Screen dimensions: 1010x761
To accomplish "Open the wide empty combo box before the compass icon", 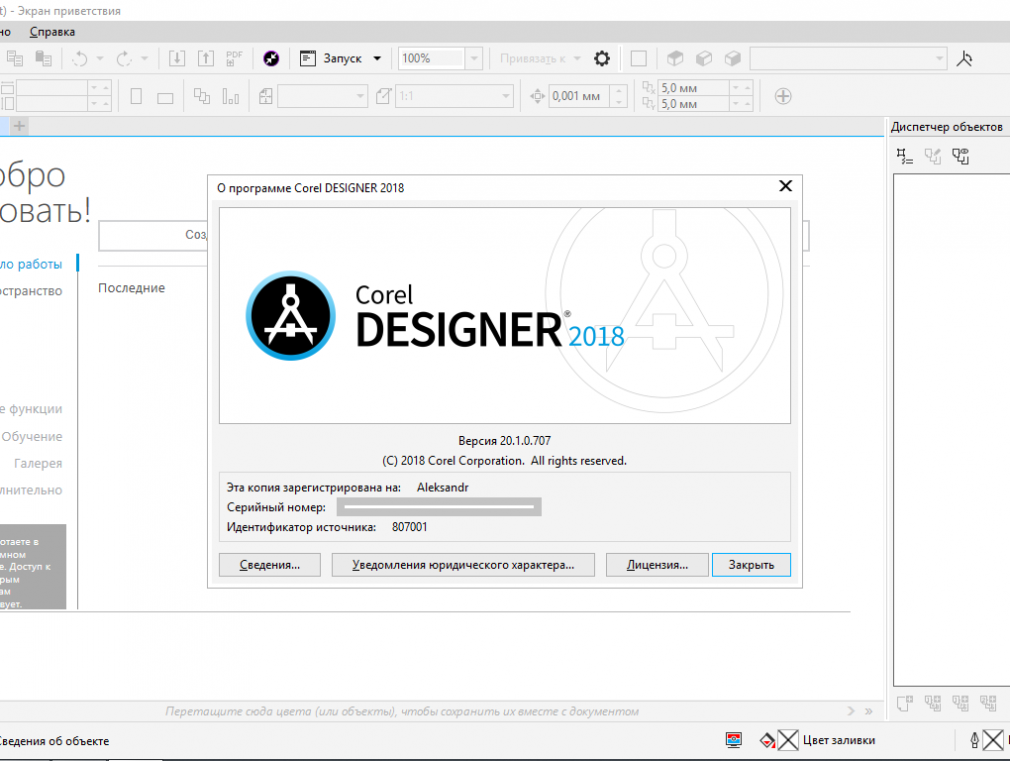I will tap(849, 59).
